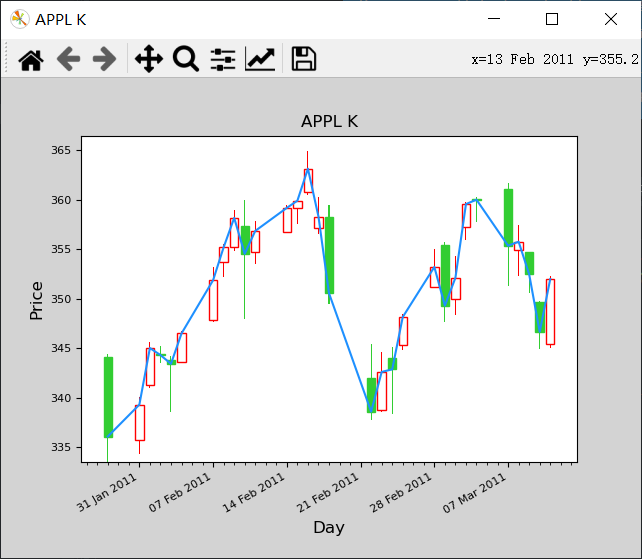This screenshot has width=642, height=559.
Task: Click the first tall green candlestick at far left
Action: click(109, 397)
